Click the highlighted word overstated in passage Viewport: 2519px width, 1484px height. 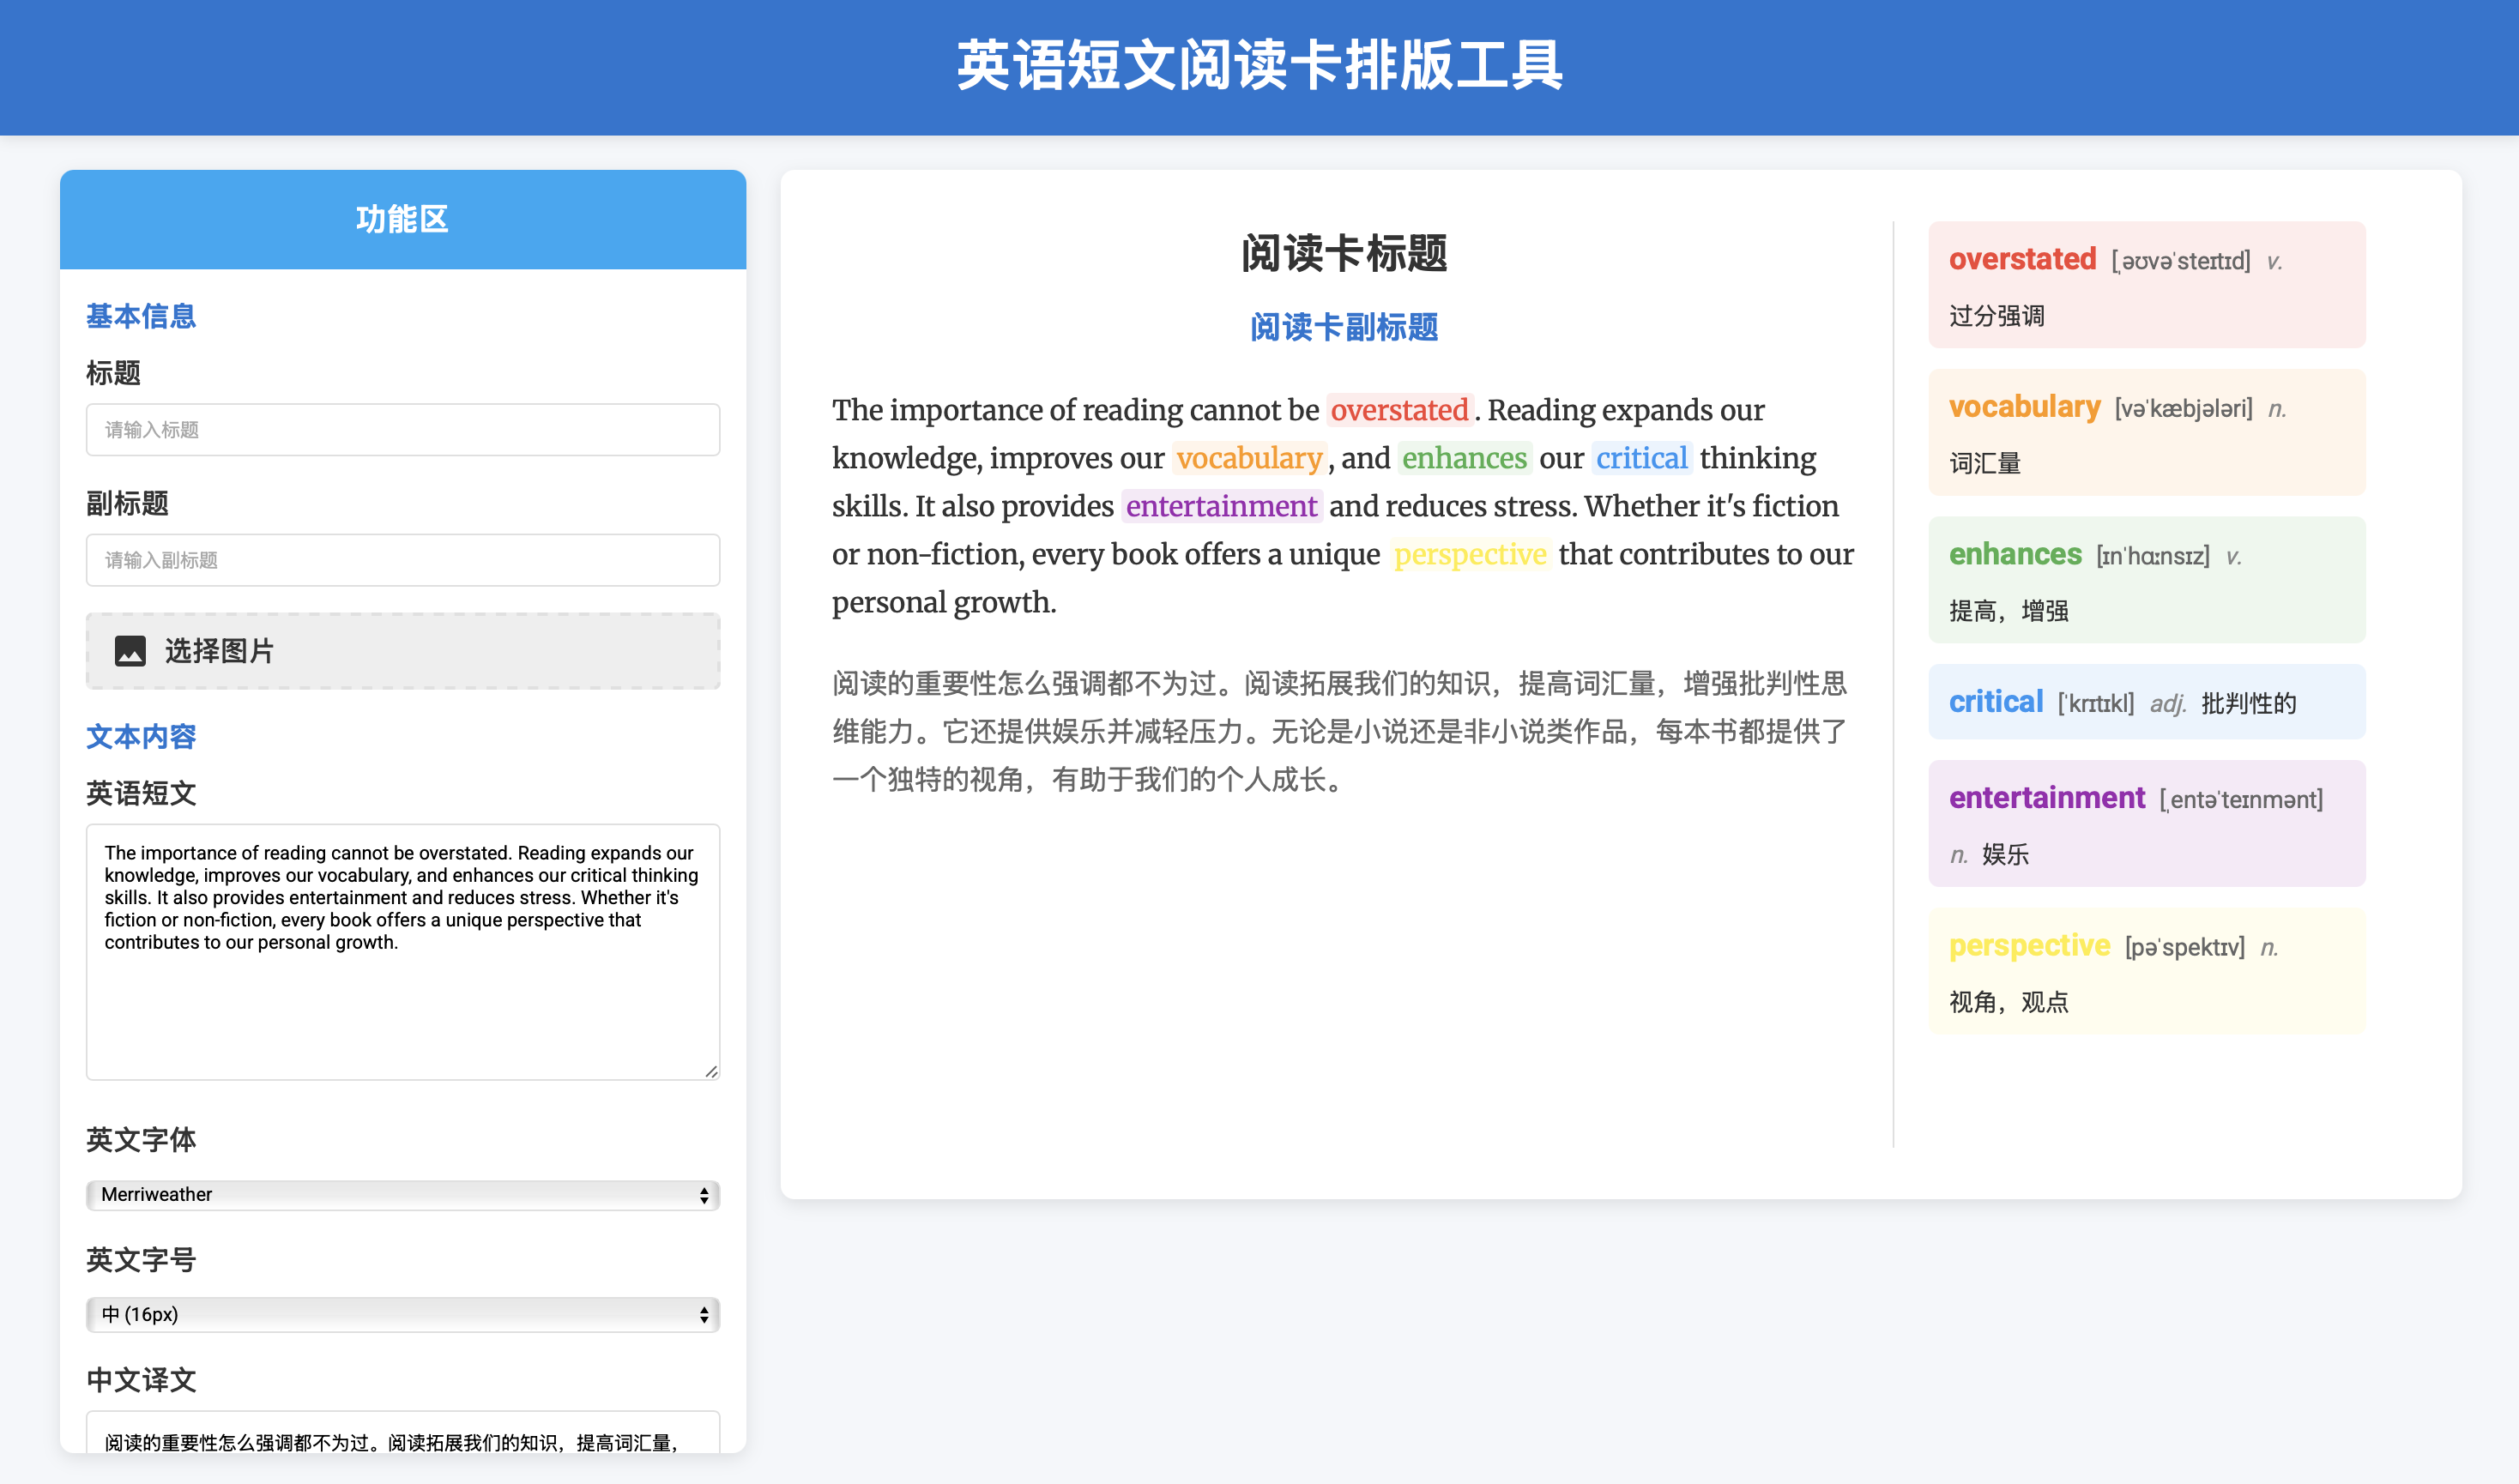pos(1399,410)
